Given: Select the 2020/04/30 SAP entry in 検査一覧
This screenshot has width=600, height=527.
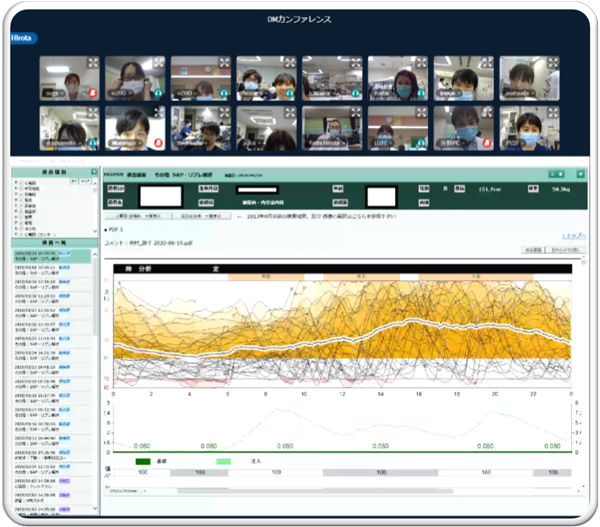Looking at the screenshot, I should tap(51, 284).
